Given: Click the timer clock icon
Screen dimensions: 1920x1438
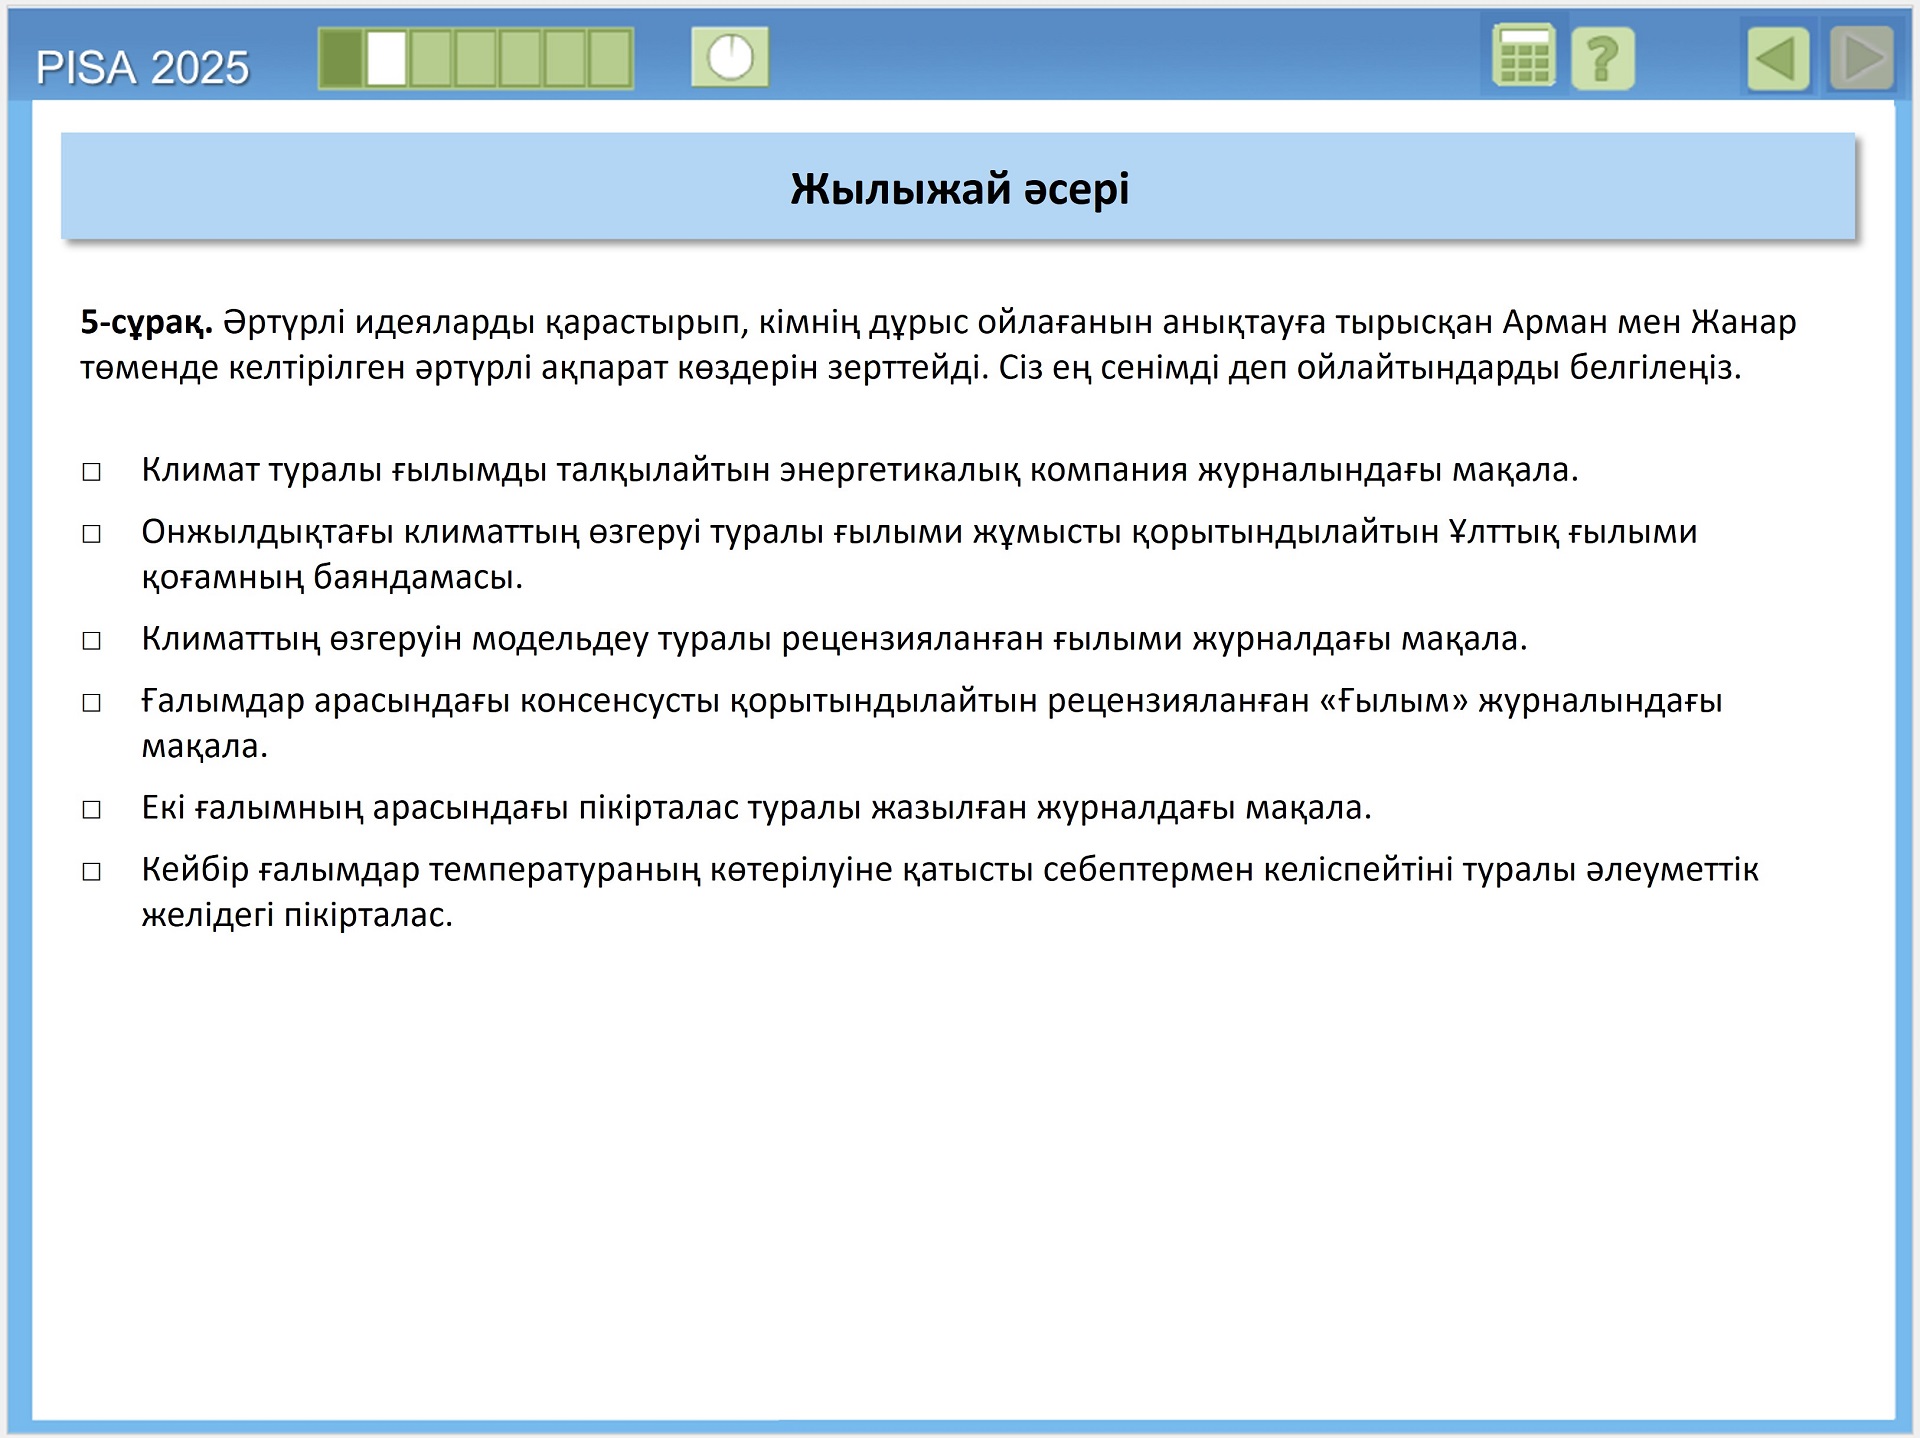Looking at the screenshot, I should (x=730, y=58).
